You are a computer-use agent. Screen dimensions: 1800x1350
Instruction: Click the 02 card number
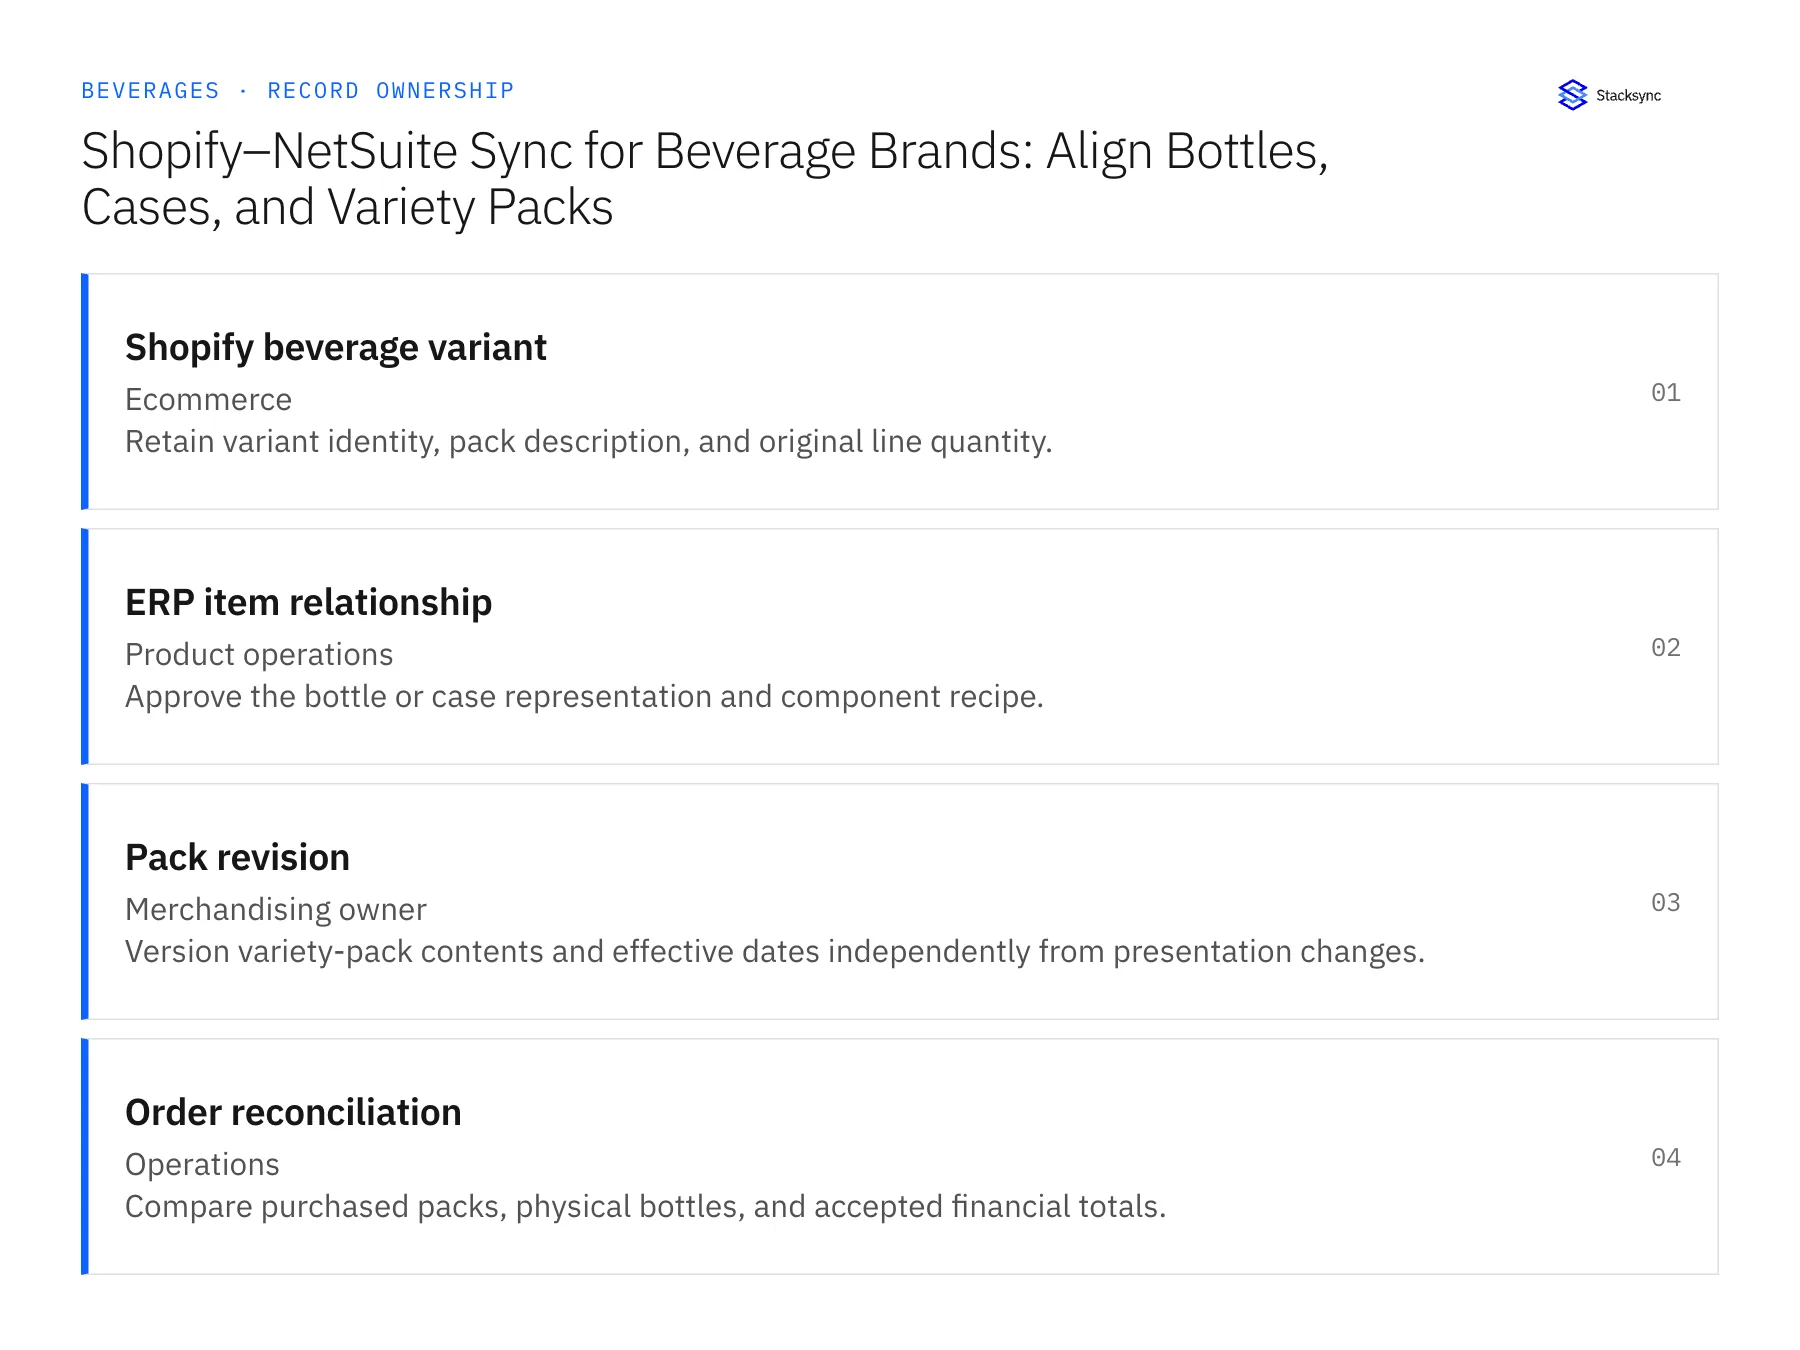tap(1665, 647)
